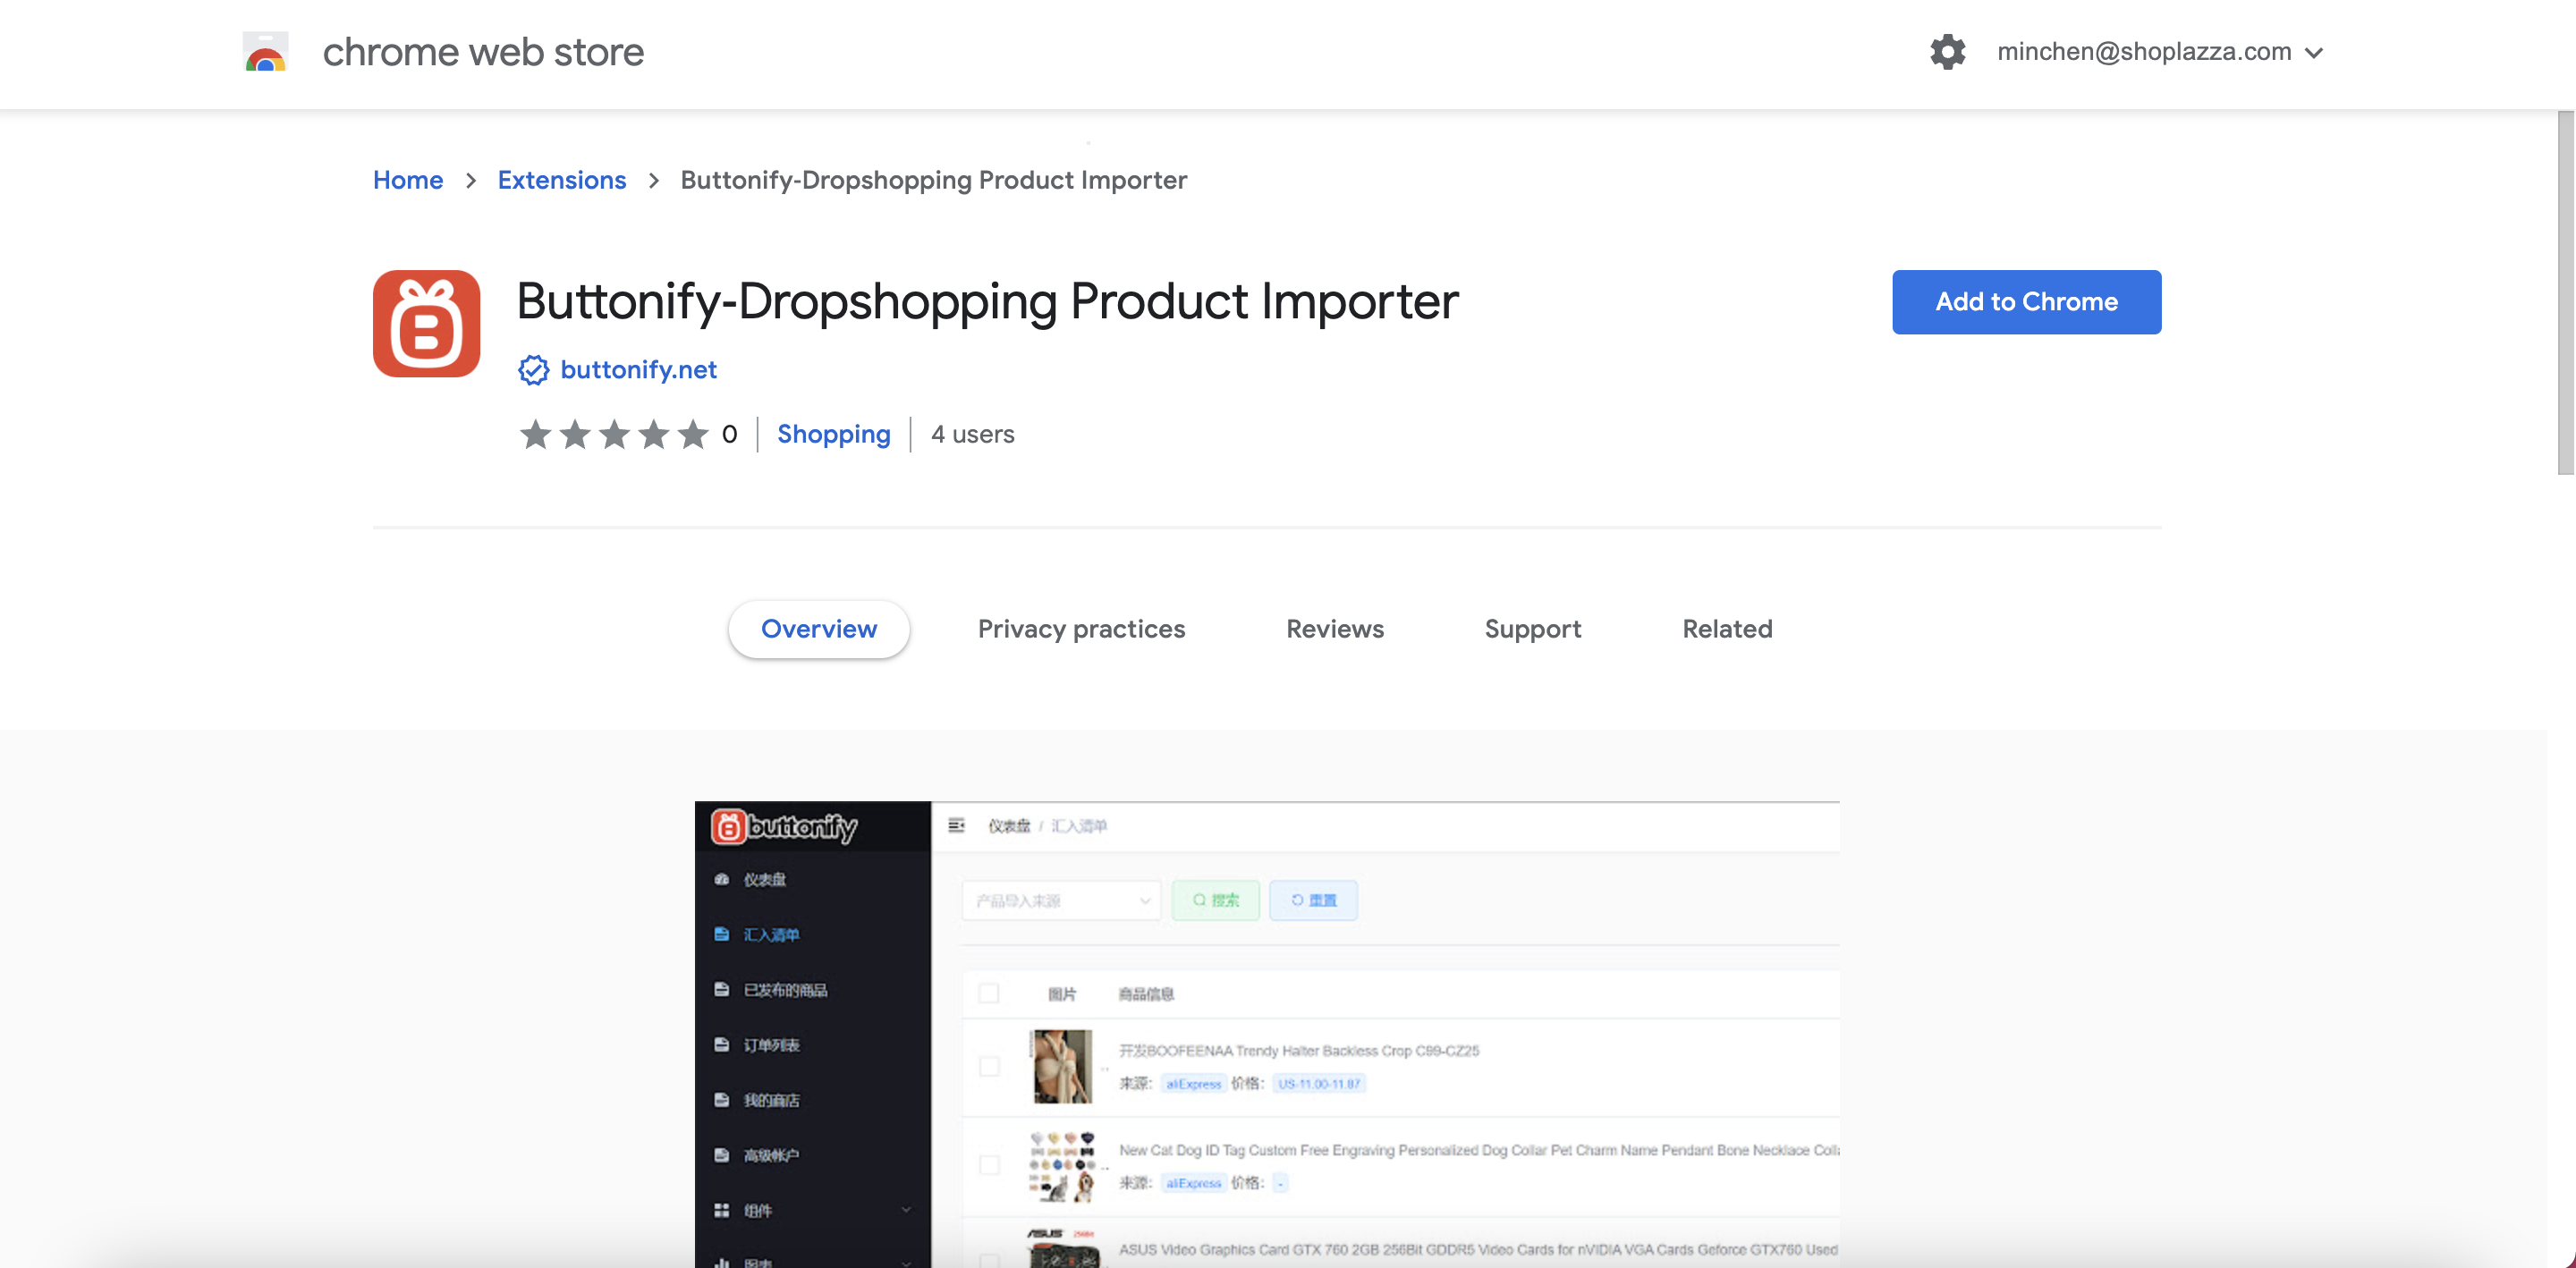This screenshot has height=1268, width=2576.
Task: Expand the minchen@shoplazza.com account dropdown
Action: pos(2314,53)
